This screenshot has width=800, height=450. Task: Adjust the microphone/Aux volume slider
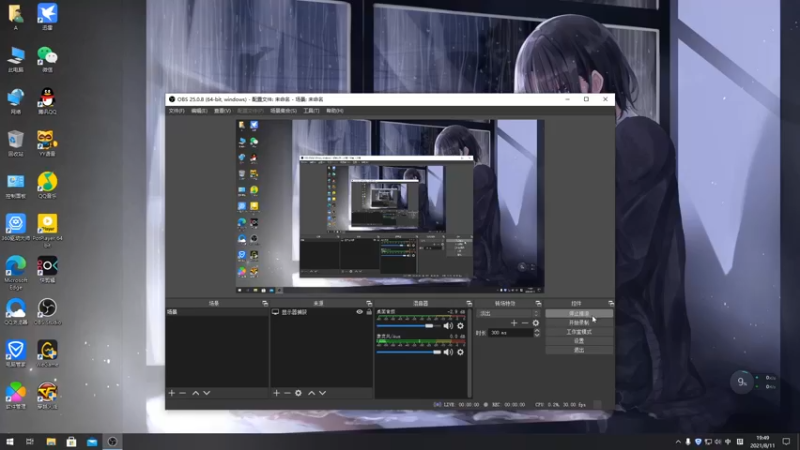tap(409, 352)
